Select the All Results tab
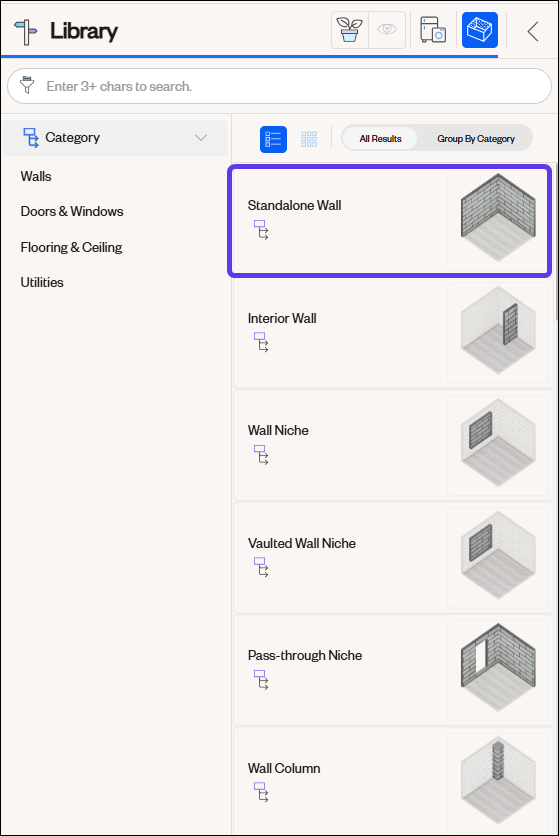The width and height of the screenshot is (559, 836). tap(380, 139)
